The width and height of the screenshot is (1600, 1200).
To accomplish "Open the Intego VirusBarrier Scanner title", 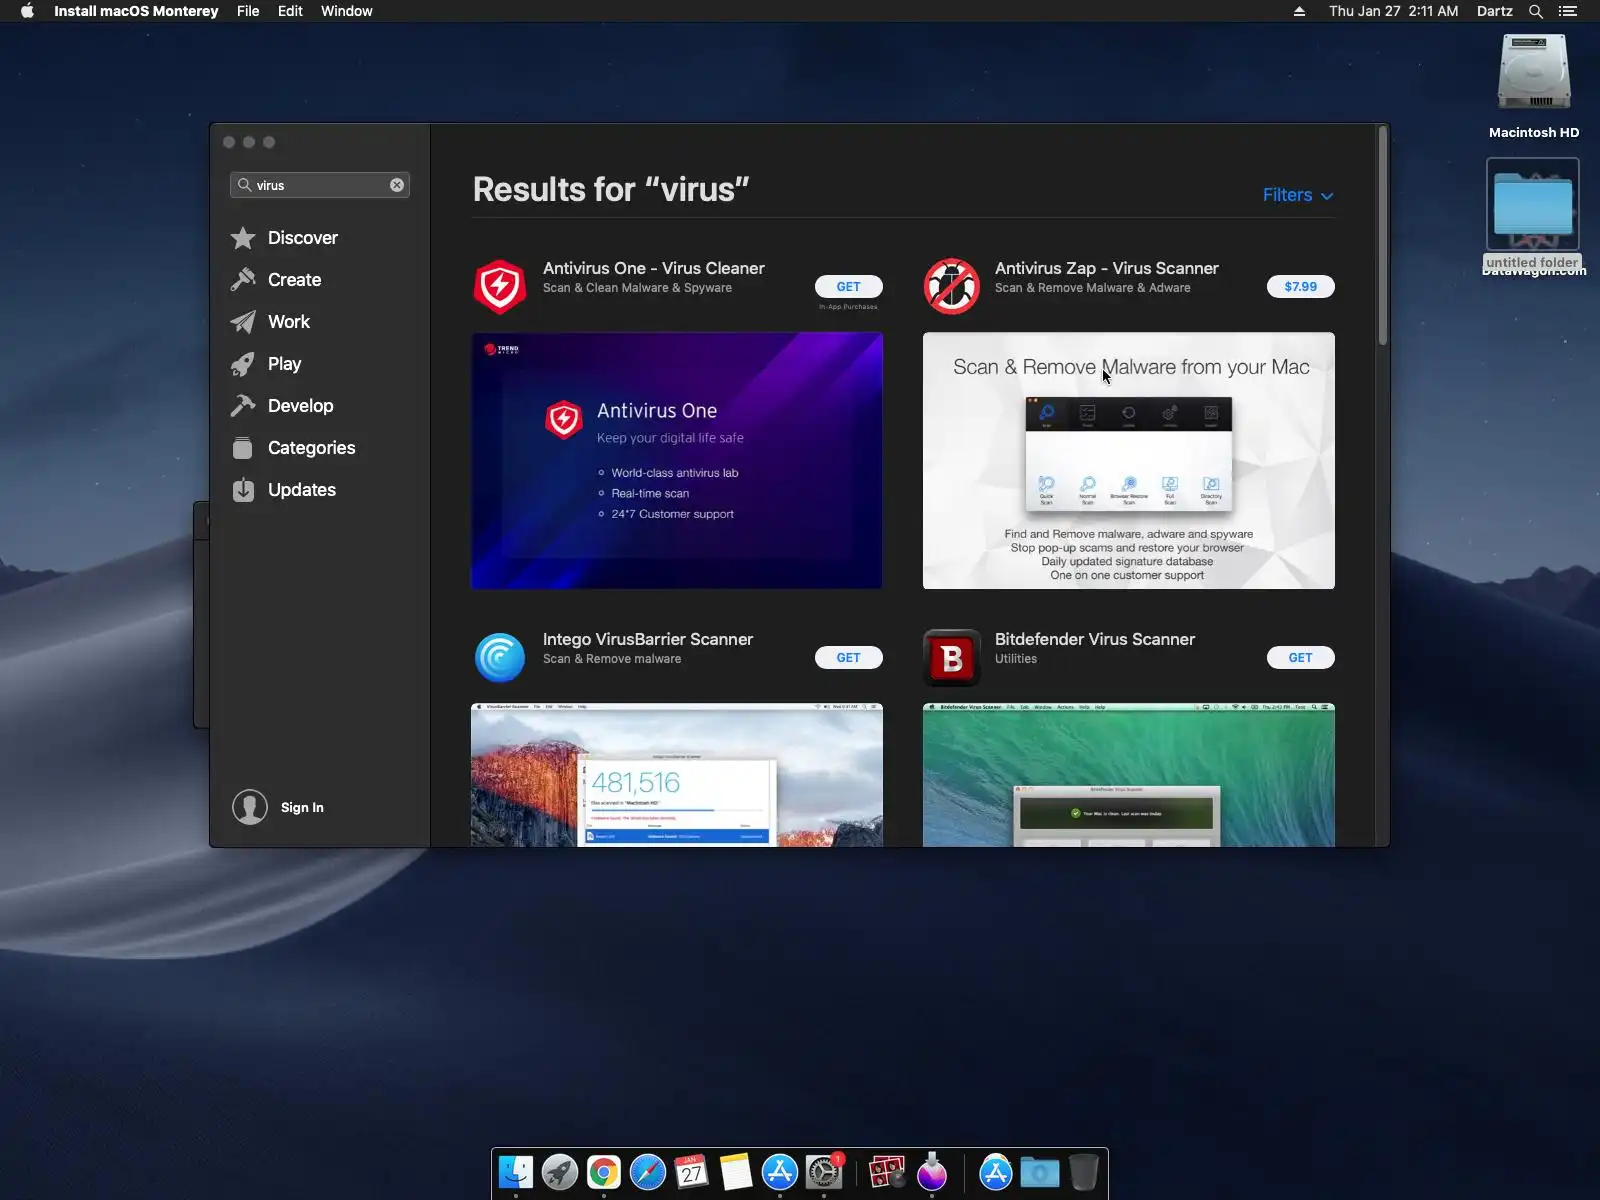I will [648, 639].
